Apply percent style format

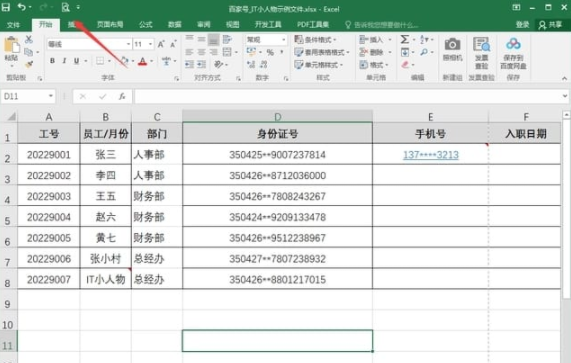tap(270, 53)
